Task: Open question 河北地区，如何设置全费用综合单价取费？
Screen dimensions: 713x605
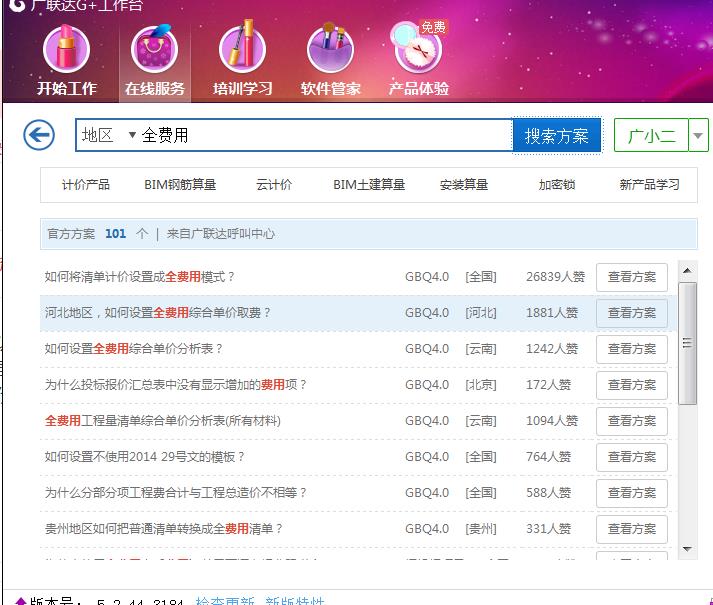Action: (157, 313)
